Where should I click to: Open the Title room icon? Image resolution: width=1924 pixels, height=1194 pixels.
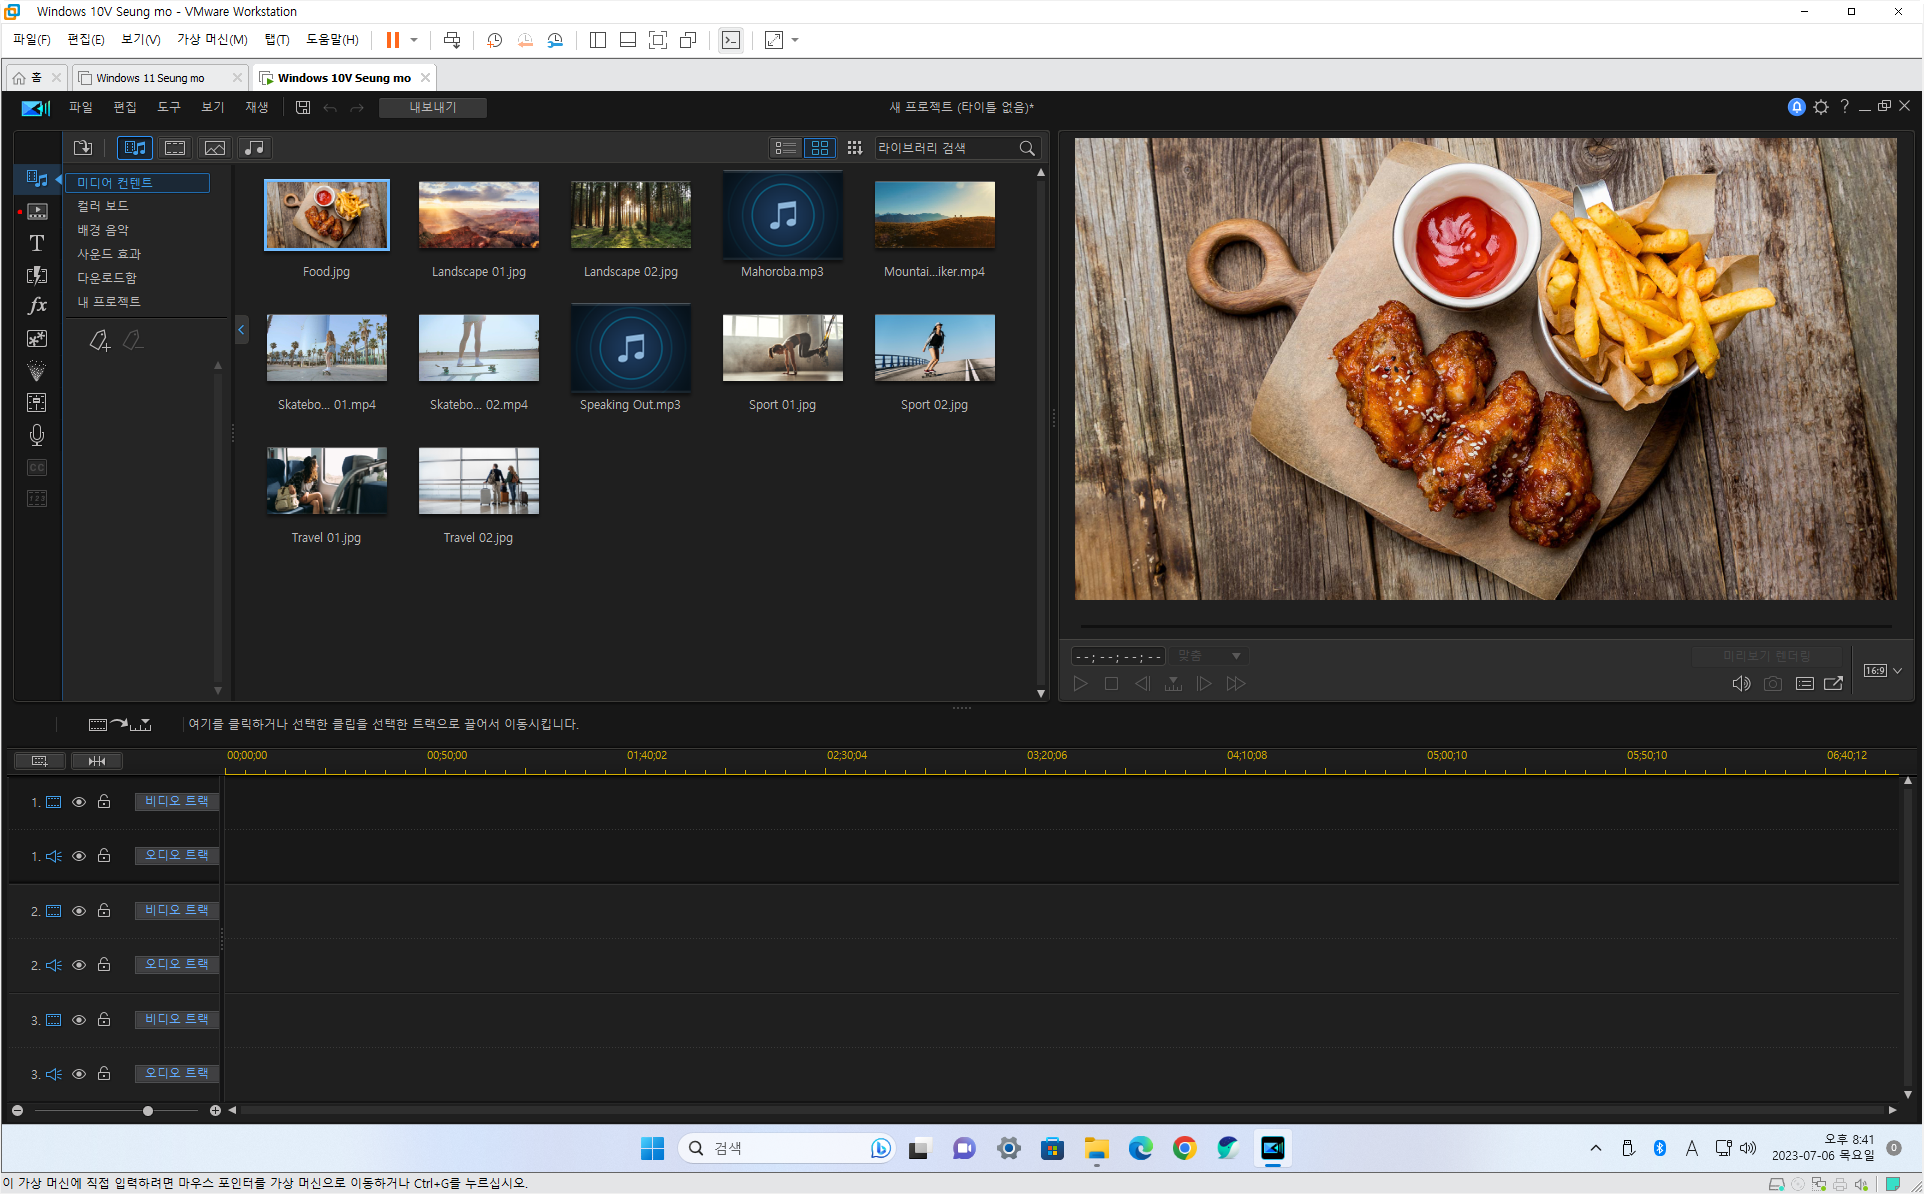click(37, 243)
